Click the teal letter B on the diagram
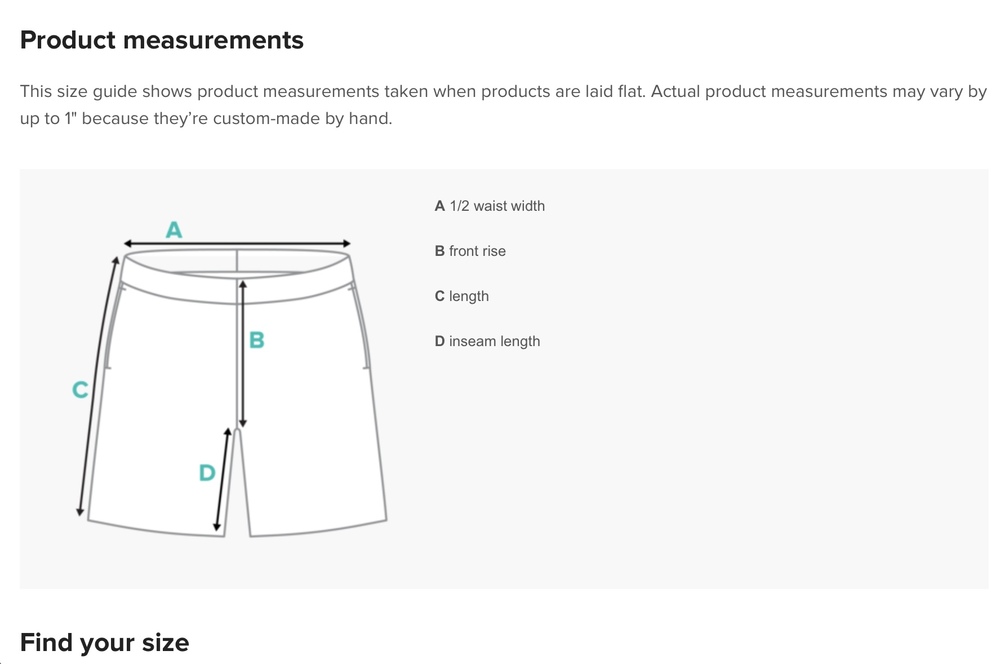1005x664 pixels. point(256,340)
